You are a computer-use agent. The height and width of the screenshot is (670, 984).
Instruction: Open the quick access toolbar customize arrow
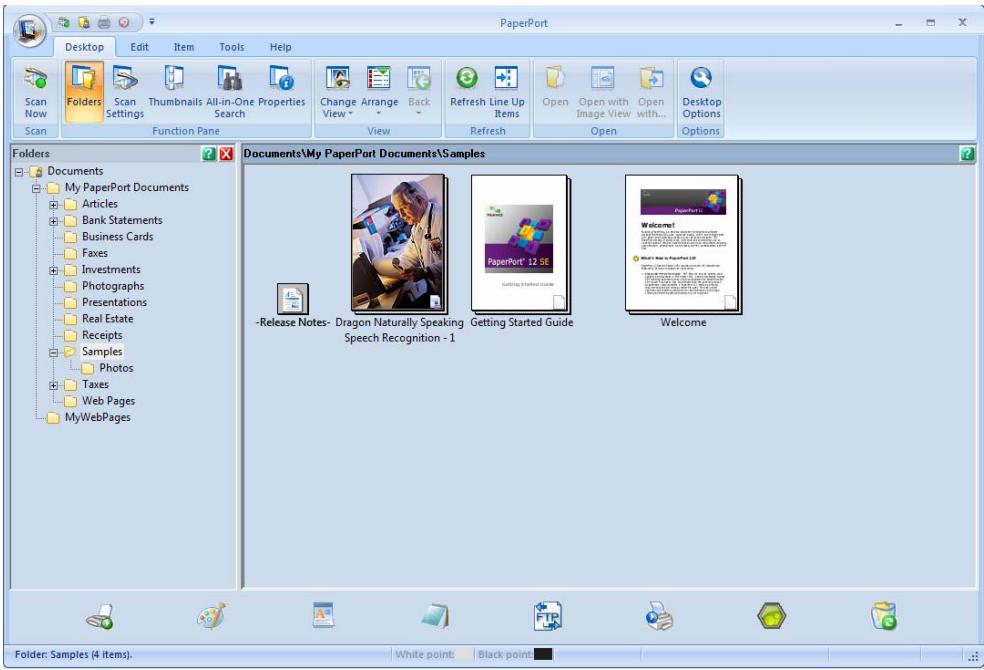(x=152, y=22)
